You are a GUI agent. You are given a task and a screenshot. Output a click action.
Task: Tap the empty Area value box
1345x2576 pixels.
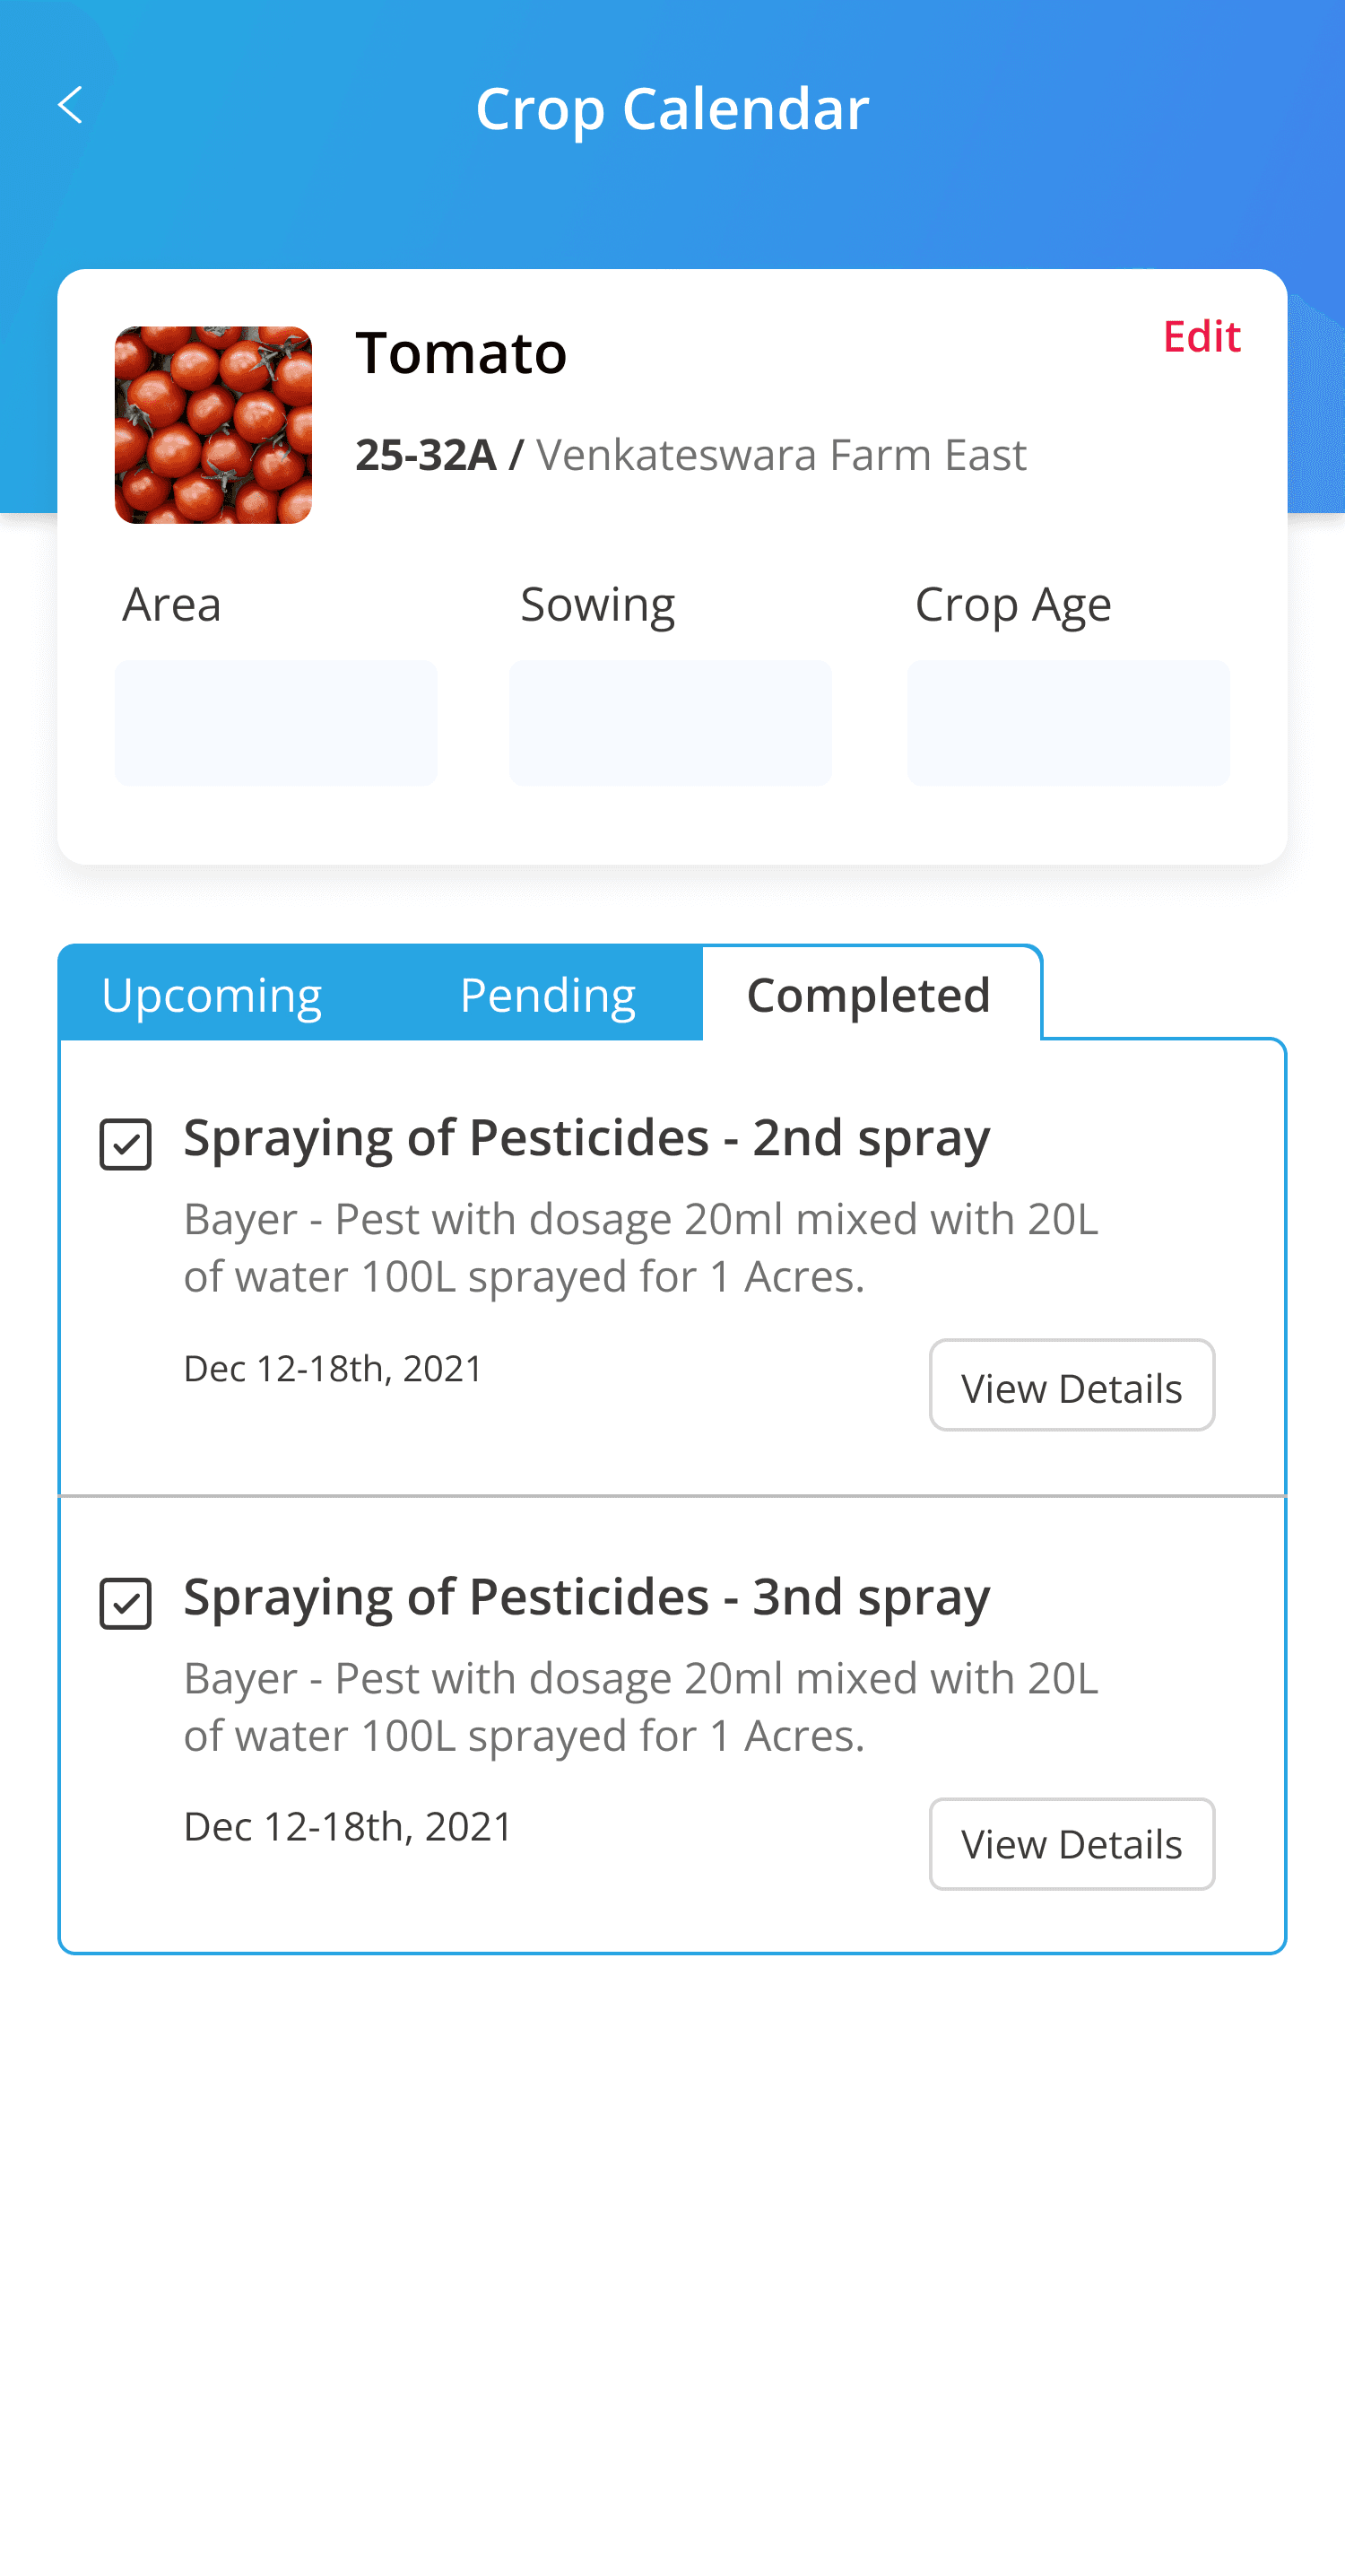click(x=276, y=723)
